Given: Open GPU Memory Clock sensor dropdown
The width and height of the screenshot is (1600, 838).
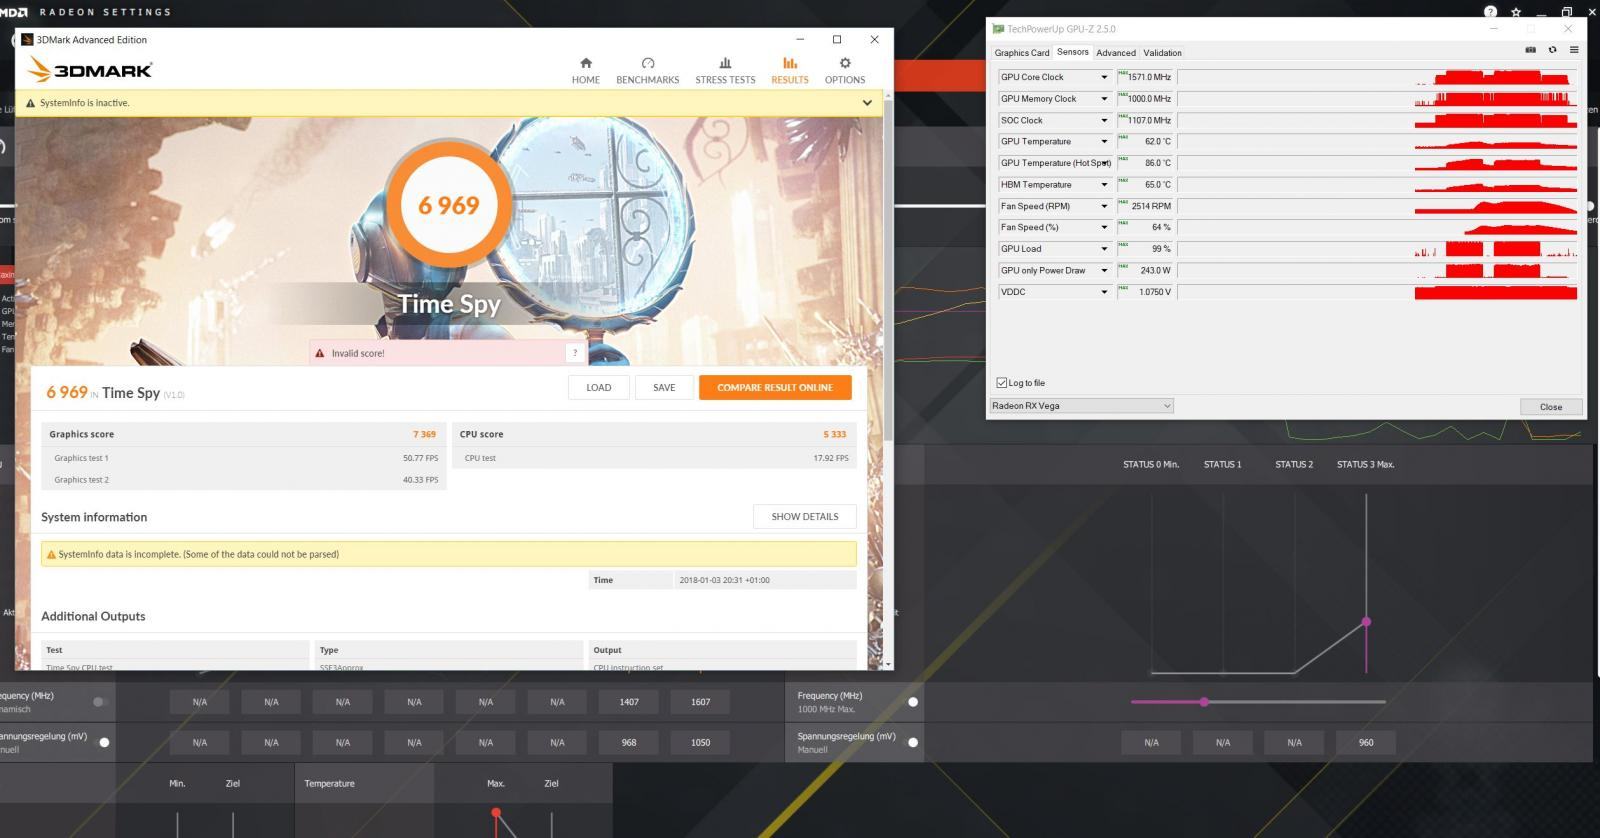Looking at the screenshot, I should point(1104,99).
